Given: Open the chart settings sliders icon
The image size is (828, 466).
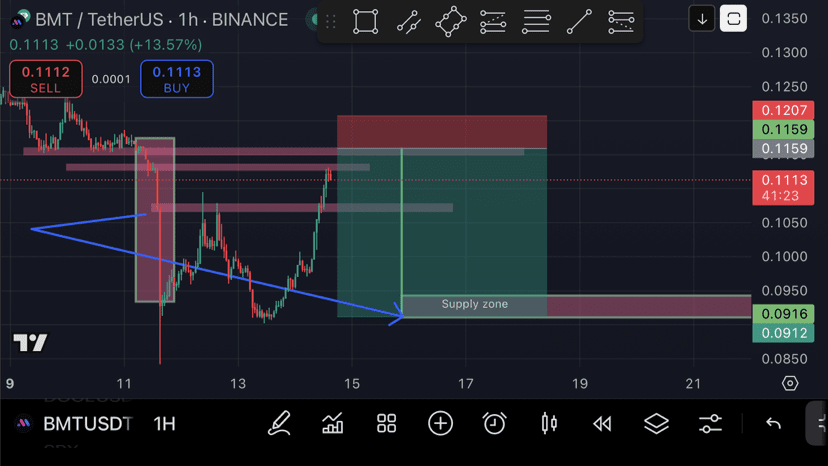Looking at the screenshot, I should click(x=710, y=423).
